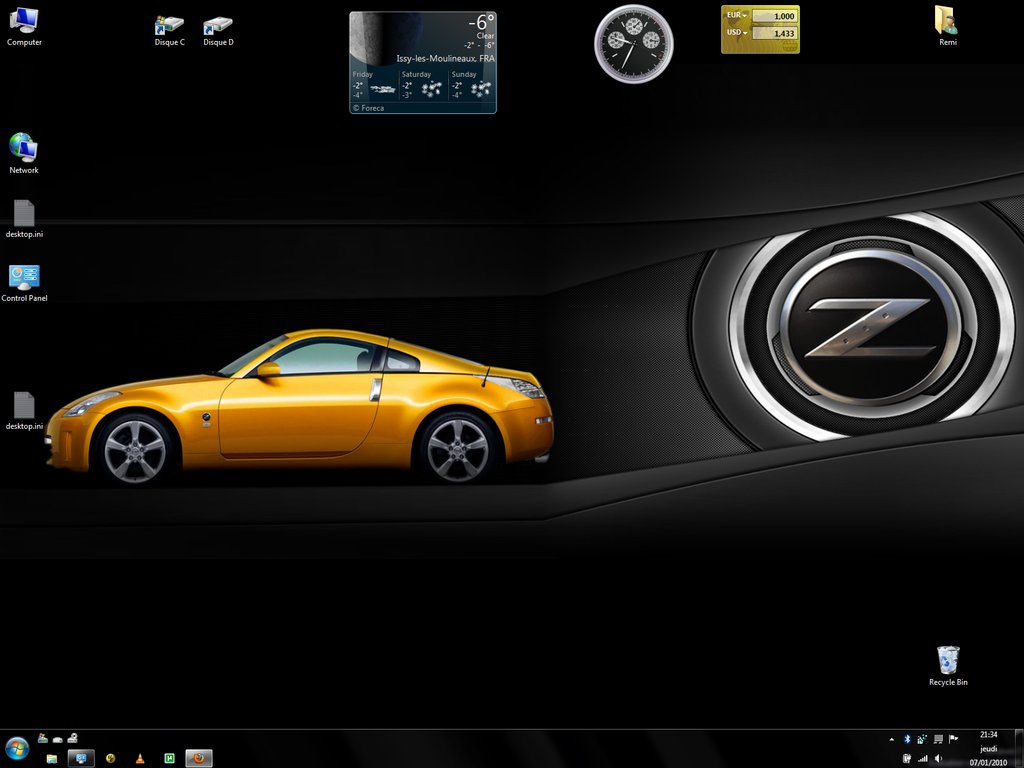
Task: Click the EUR amount field 1,000
Action: click(x=774, y=16)
